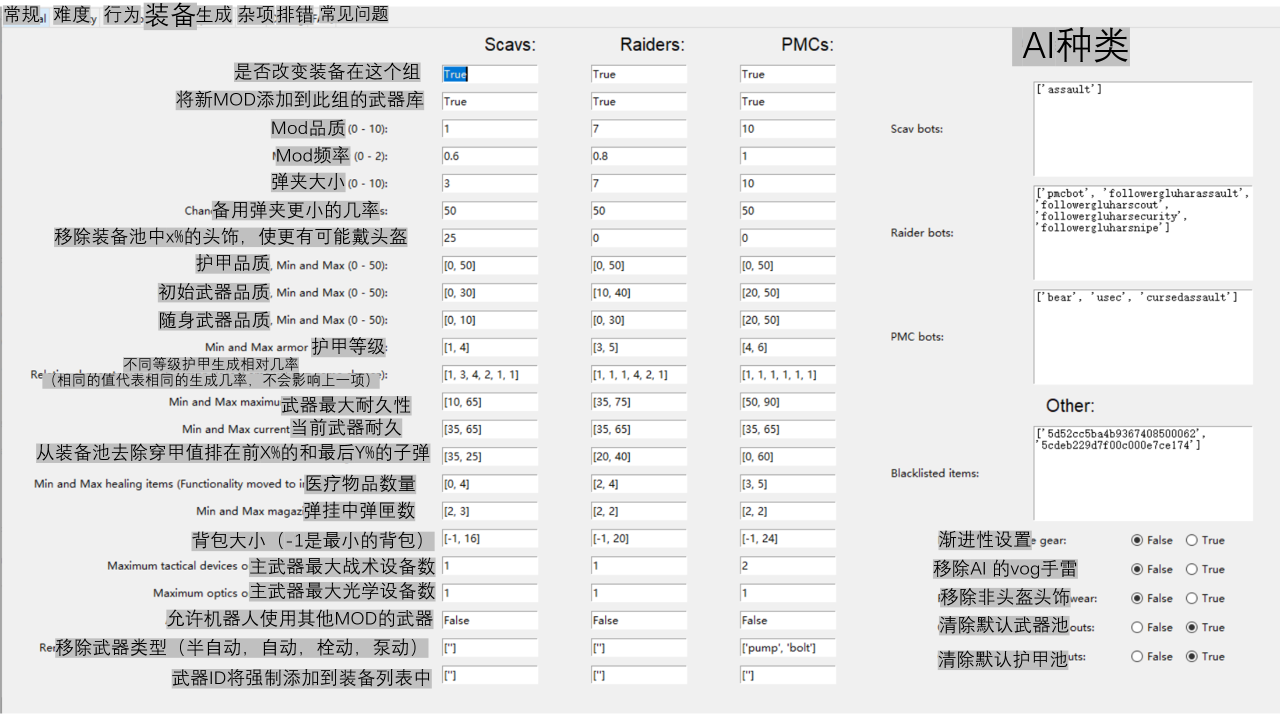This screenshot has height=720, width=1280.
Task: Click the Scavs 是否改变装备 field showing True
Action: [489, 73]
